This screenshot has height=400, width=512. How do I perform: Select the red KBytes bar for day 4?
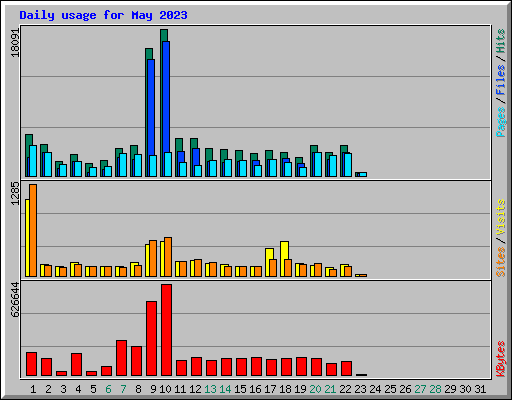pyautogui.click(x=76, y=365)
